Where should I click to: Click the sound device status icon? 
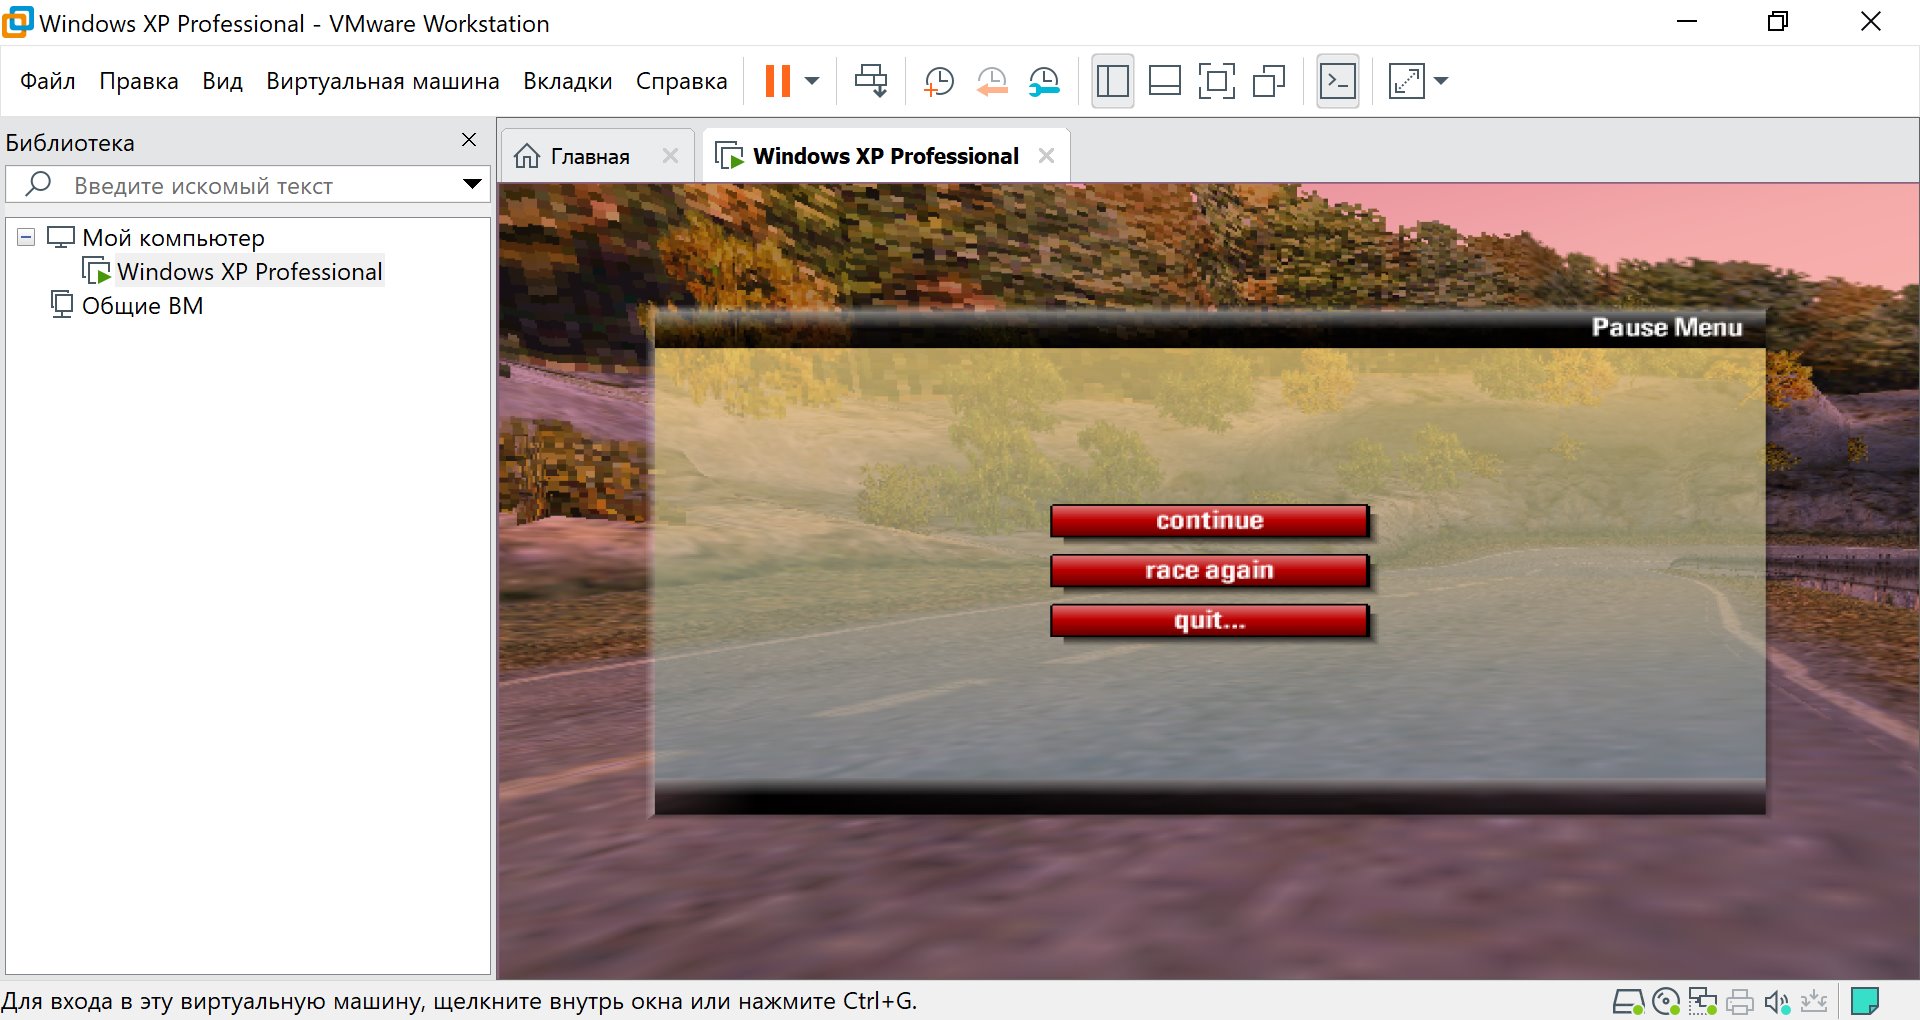tap(1776, 1000)
